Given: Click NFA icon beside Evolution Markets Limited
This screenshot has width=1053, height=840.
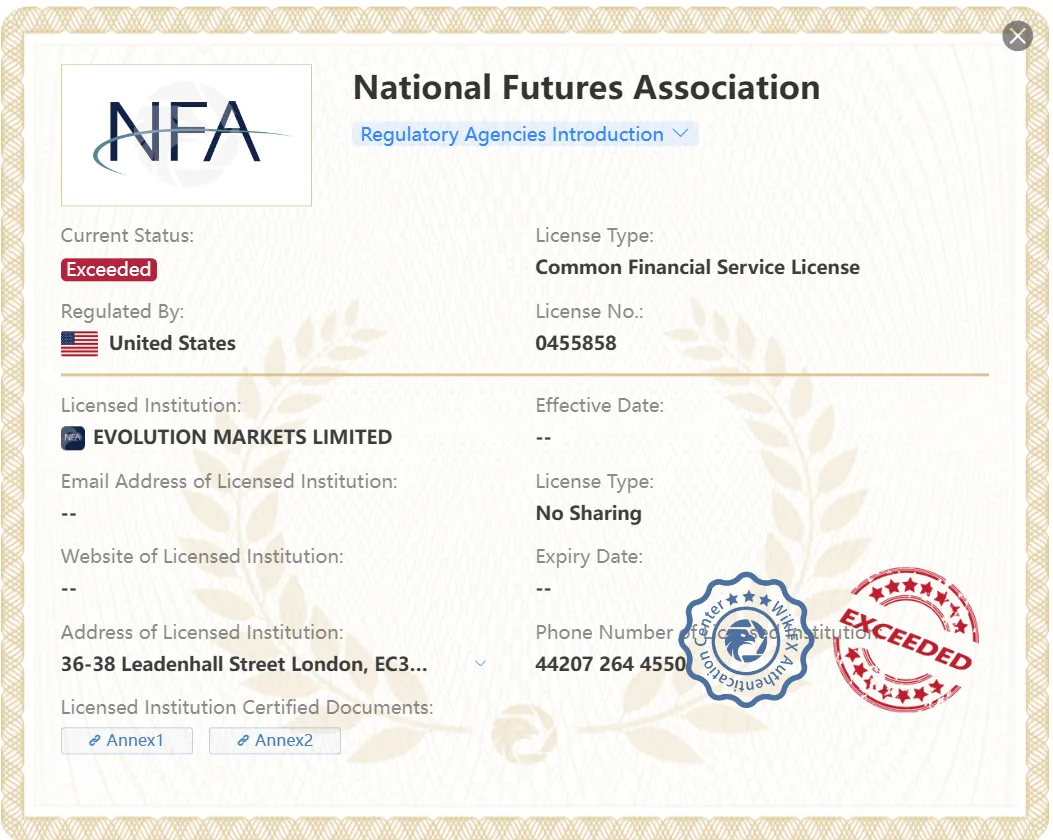Looking at the screenshot, I should pos(73,438).
